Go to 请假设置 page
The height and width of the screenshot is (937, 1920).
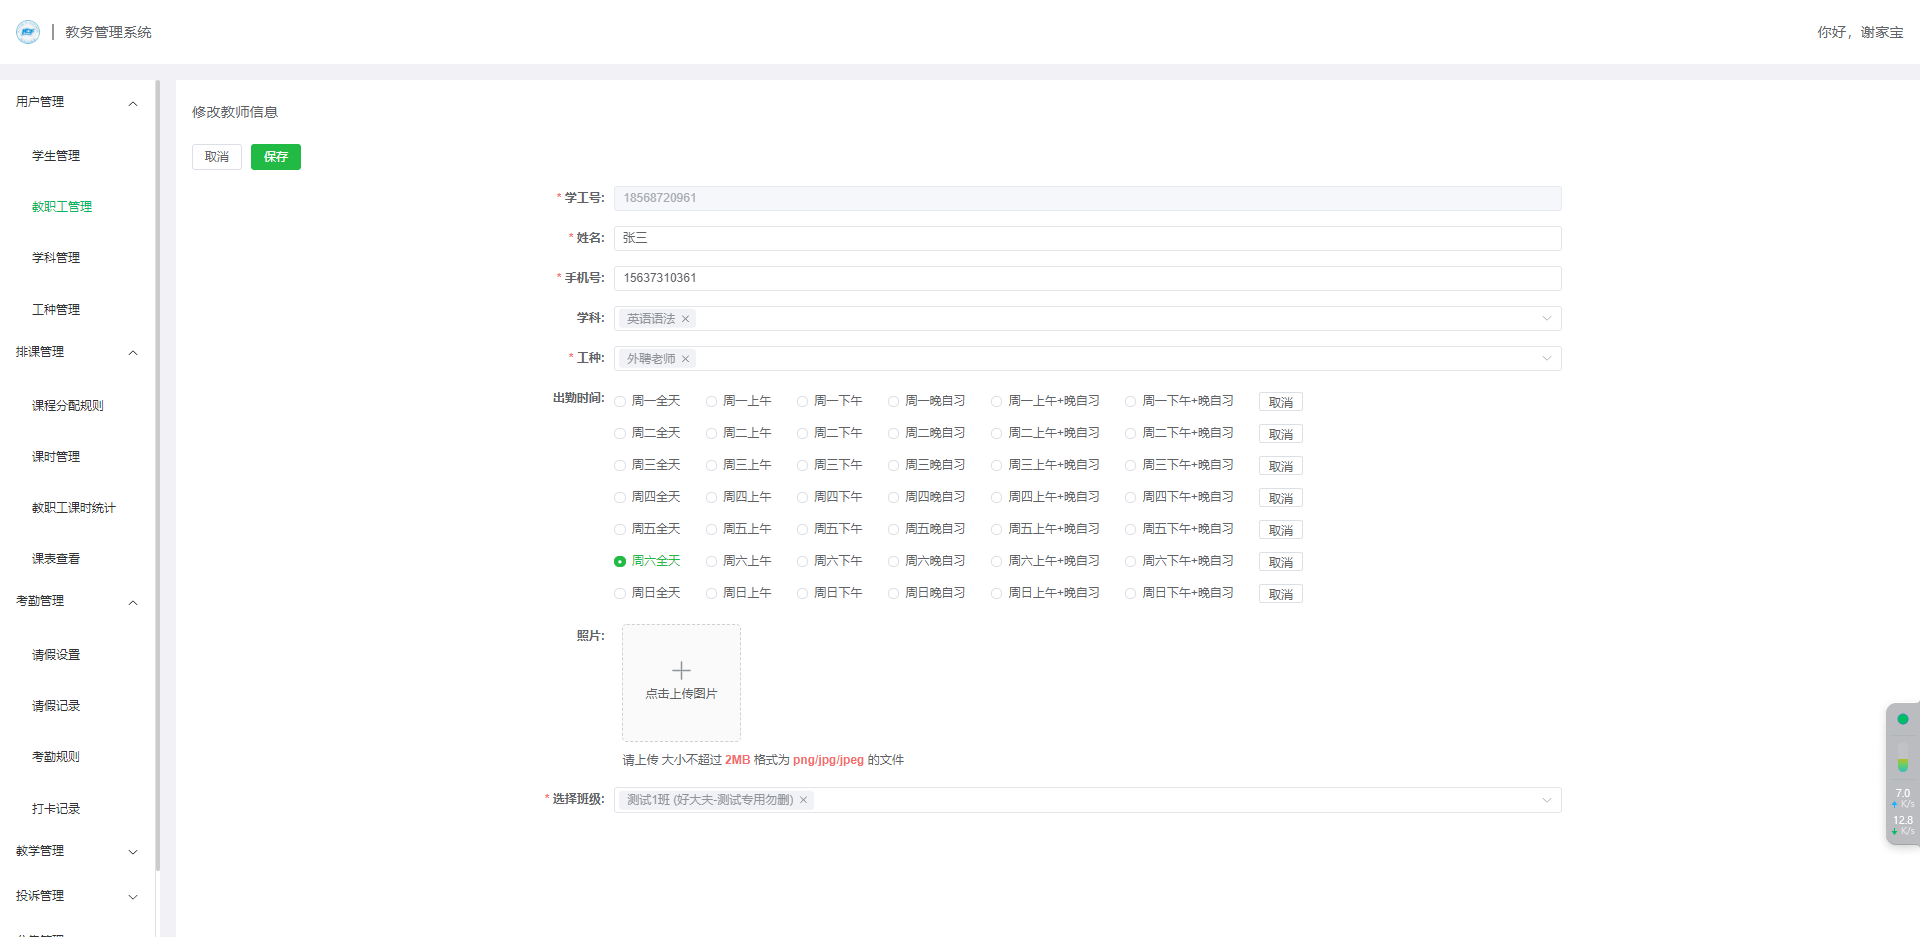pos(56,655)
